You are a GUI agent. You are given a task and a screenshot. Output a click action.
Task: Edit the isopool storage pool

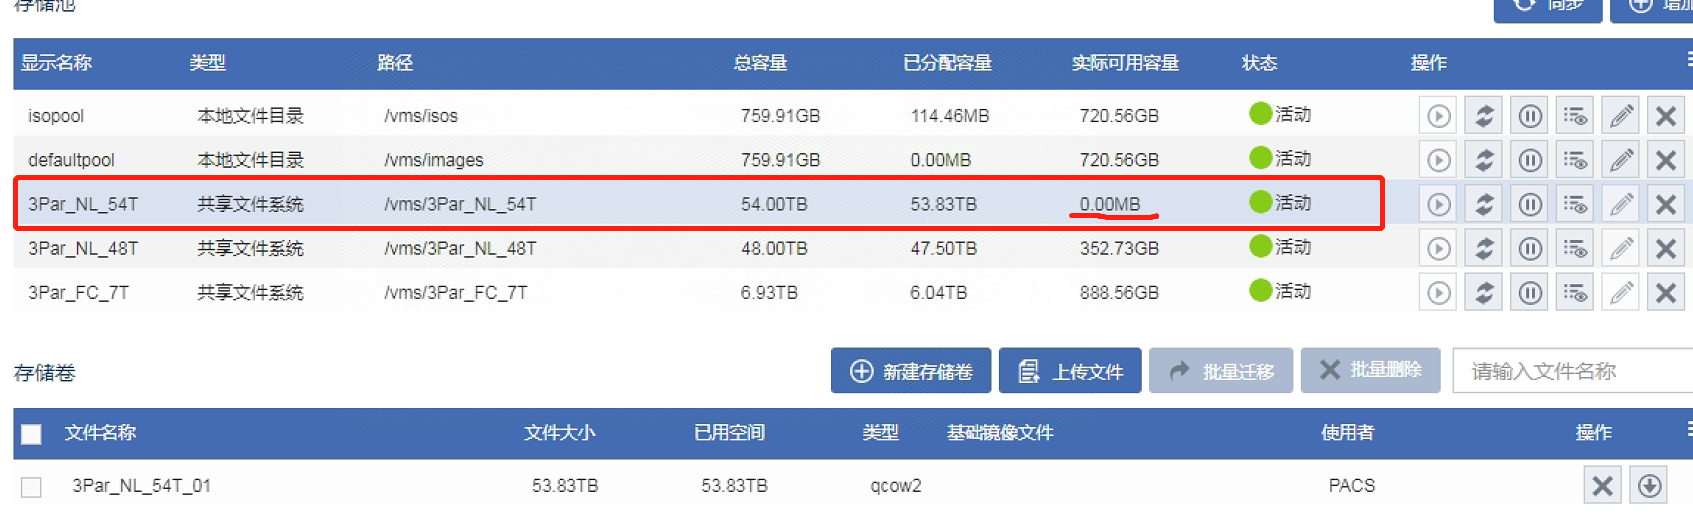coord(1621,116)
